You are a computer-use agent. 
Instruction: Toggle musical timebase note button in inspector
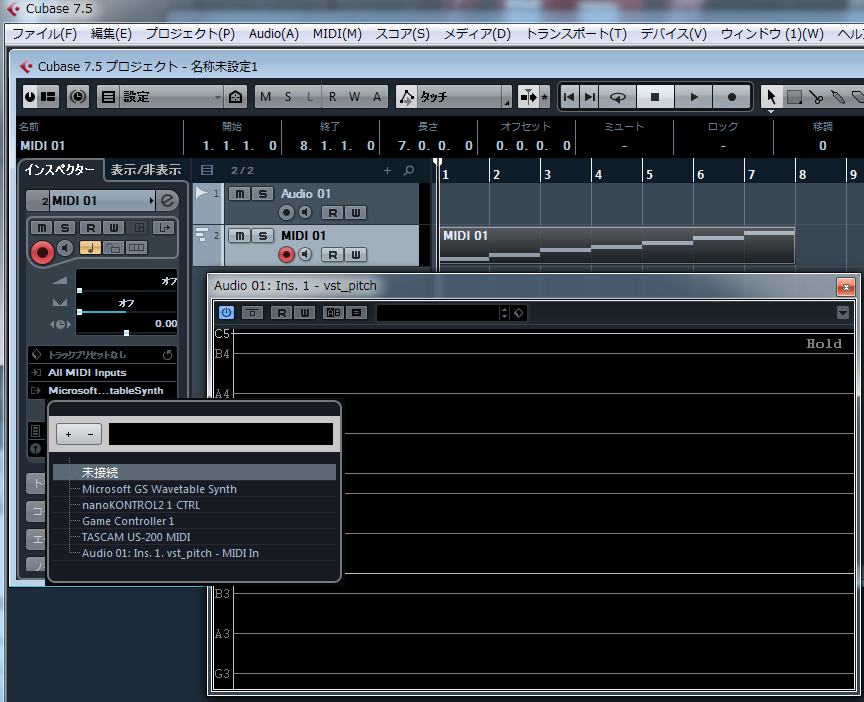(90, 248)
